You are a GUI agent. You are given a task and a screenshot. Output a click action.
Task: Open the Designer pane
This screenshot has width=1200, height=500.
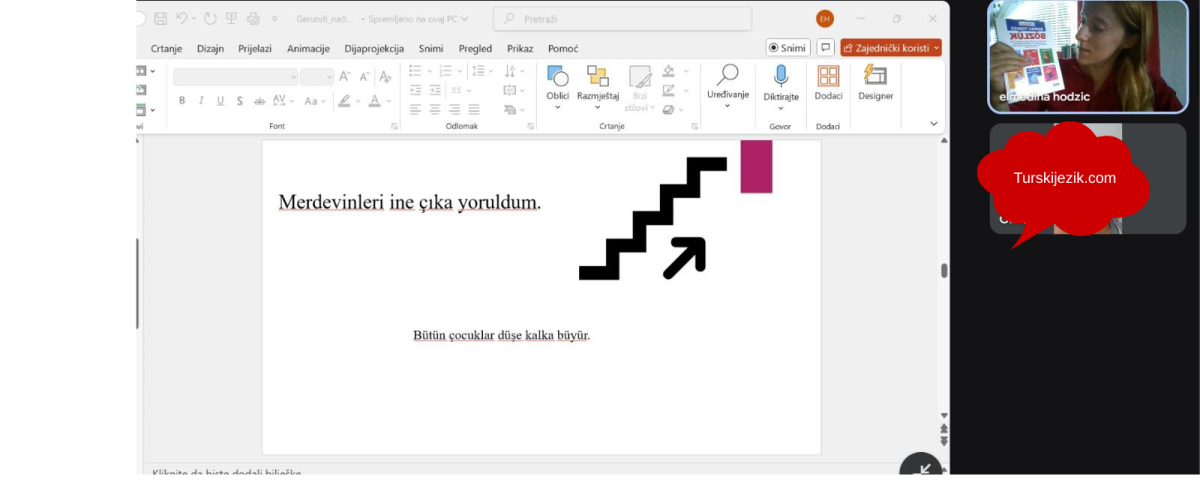(x=875, y=82)
